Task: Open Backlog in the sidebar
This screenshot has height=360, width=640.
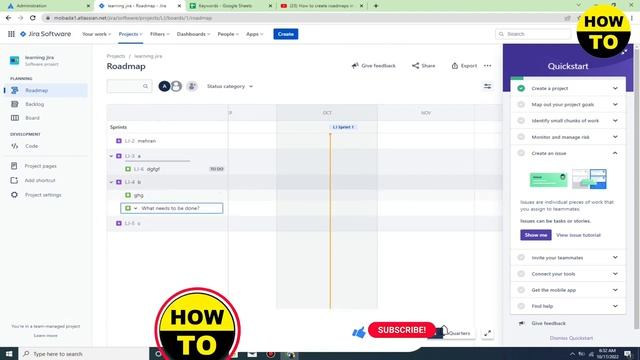Action: pyautogui.click(x=34, y=104)
